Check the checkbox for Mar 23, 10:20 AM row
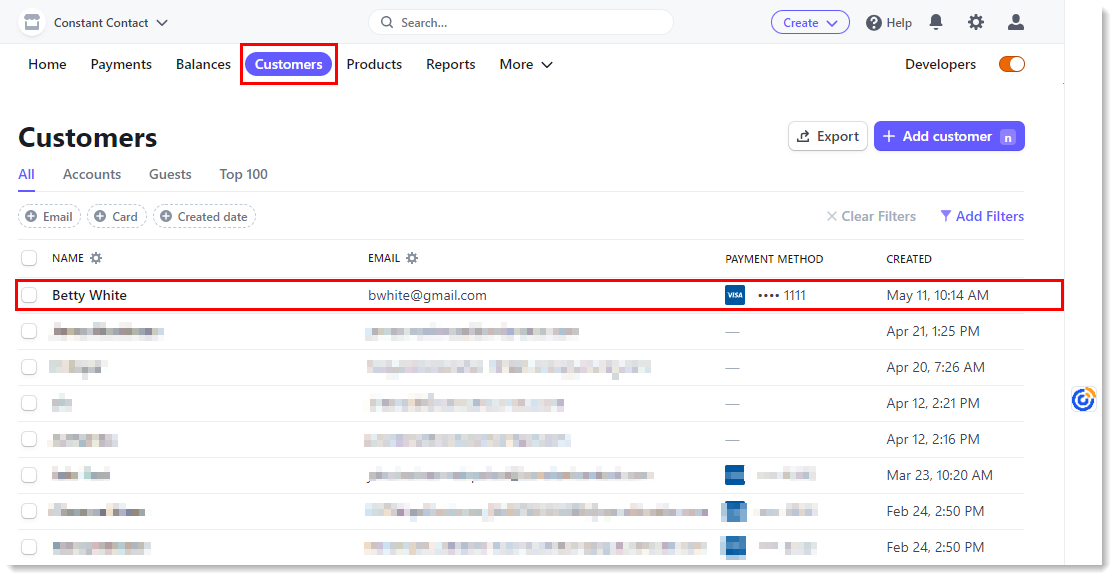Image resolution: width=1117 pixels, height=580 pixels. tap(29, 475)
